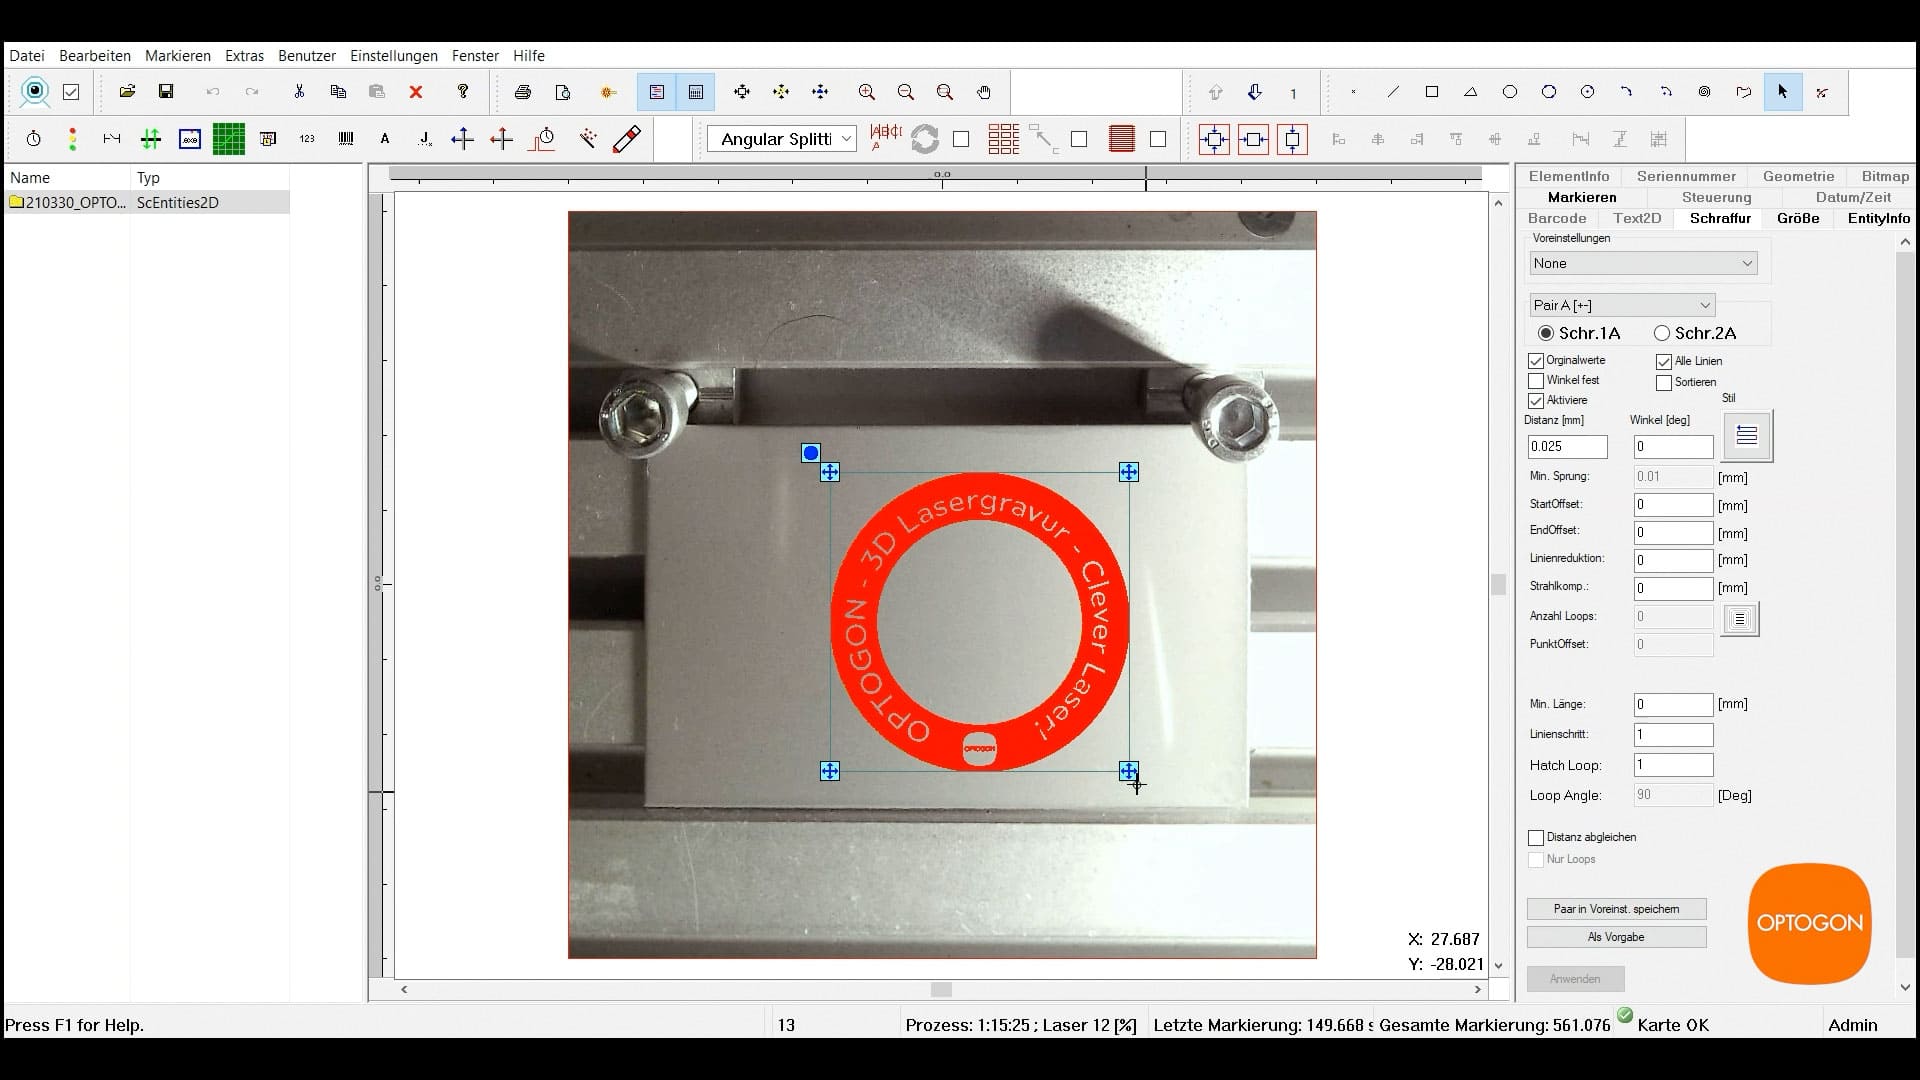Viewport: 1920px width, 1080px height.
Task: Click the red pen marker icon
Action: pos(627,139)
